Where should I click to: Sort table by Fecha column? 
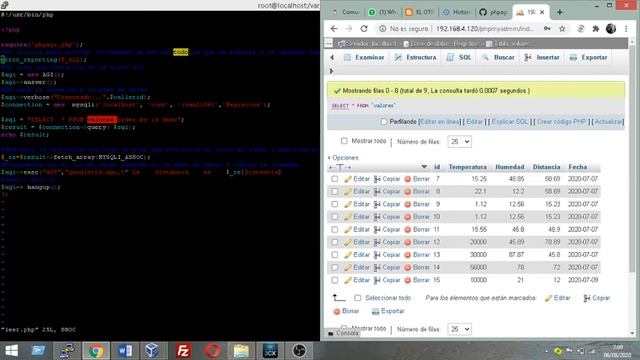tap(578, 167)
